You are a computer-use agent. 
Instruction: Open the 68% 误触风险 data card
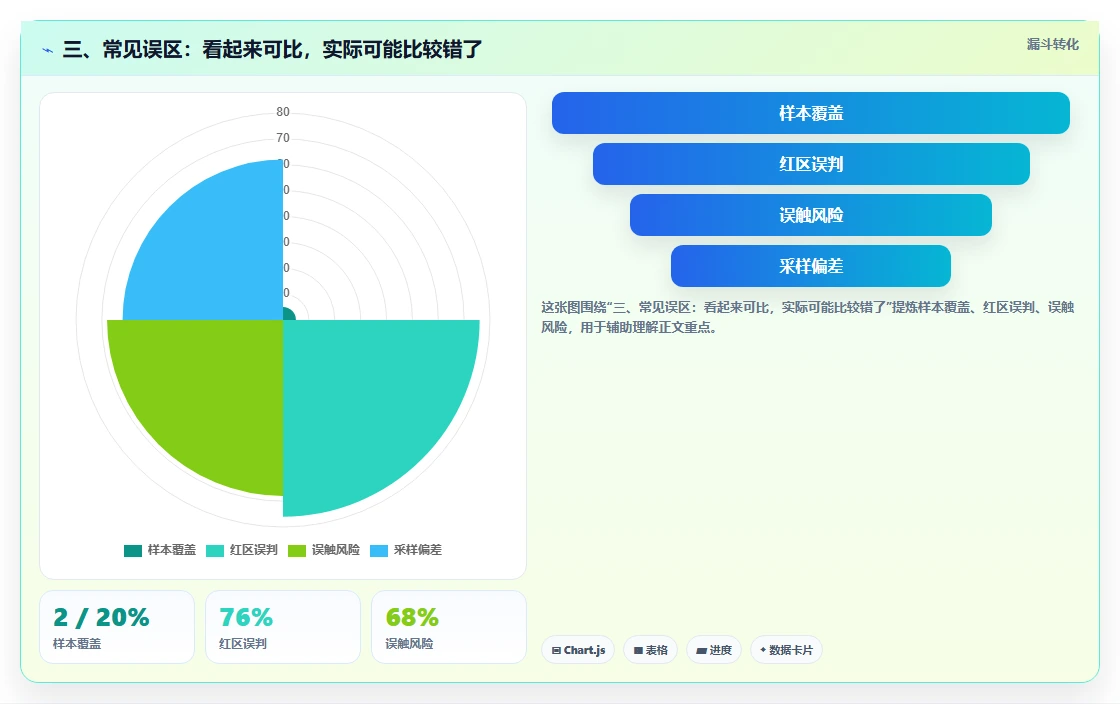tap(449, 627)
